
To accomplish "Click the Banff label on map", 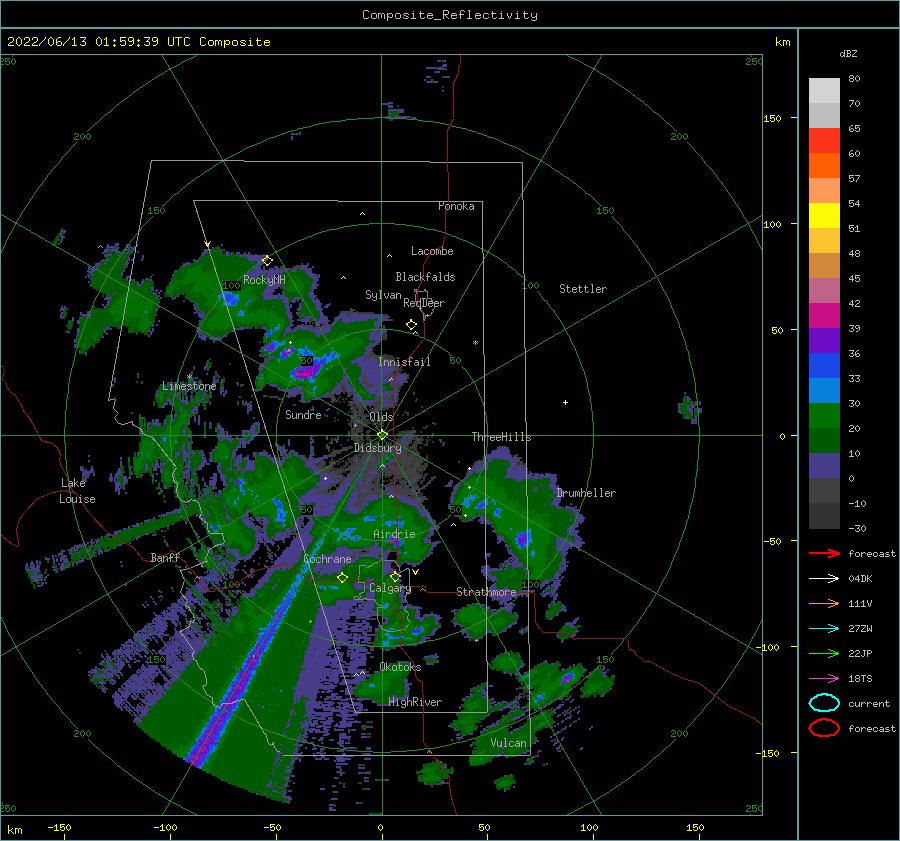I will [165, 557].
